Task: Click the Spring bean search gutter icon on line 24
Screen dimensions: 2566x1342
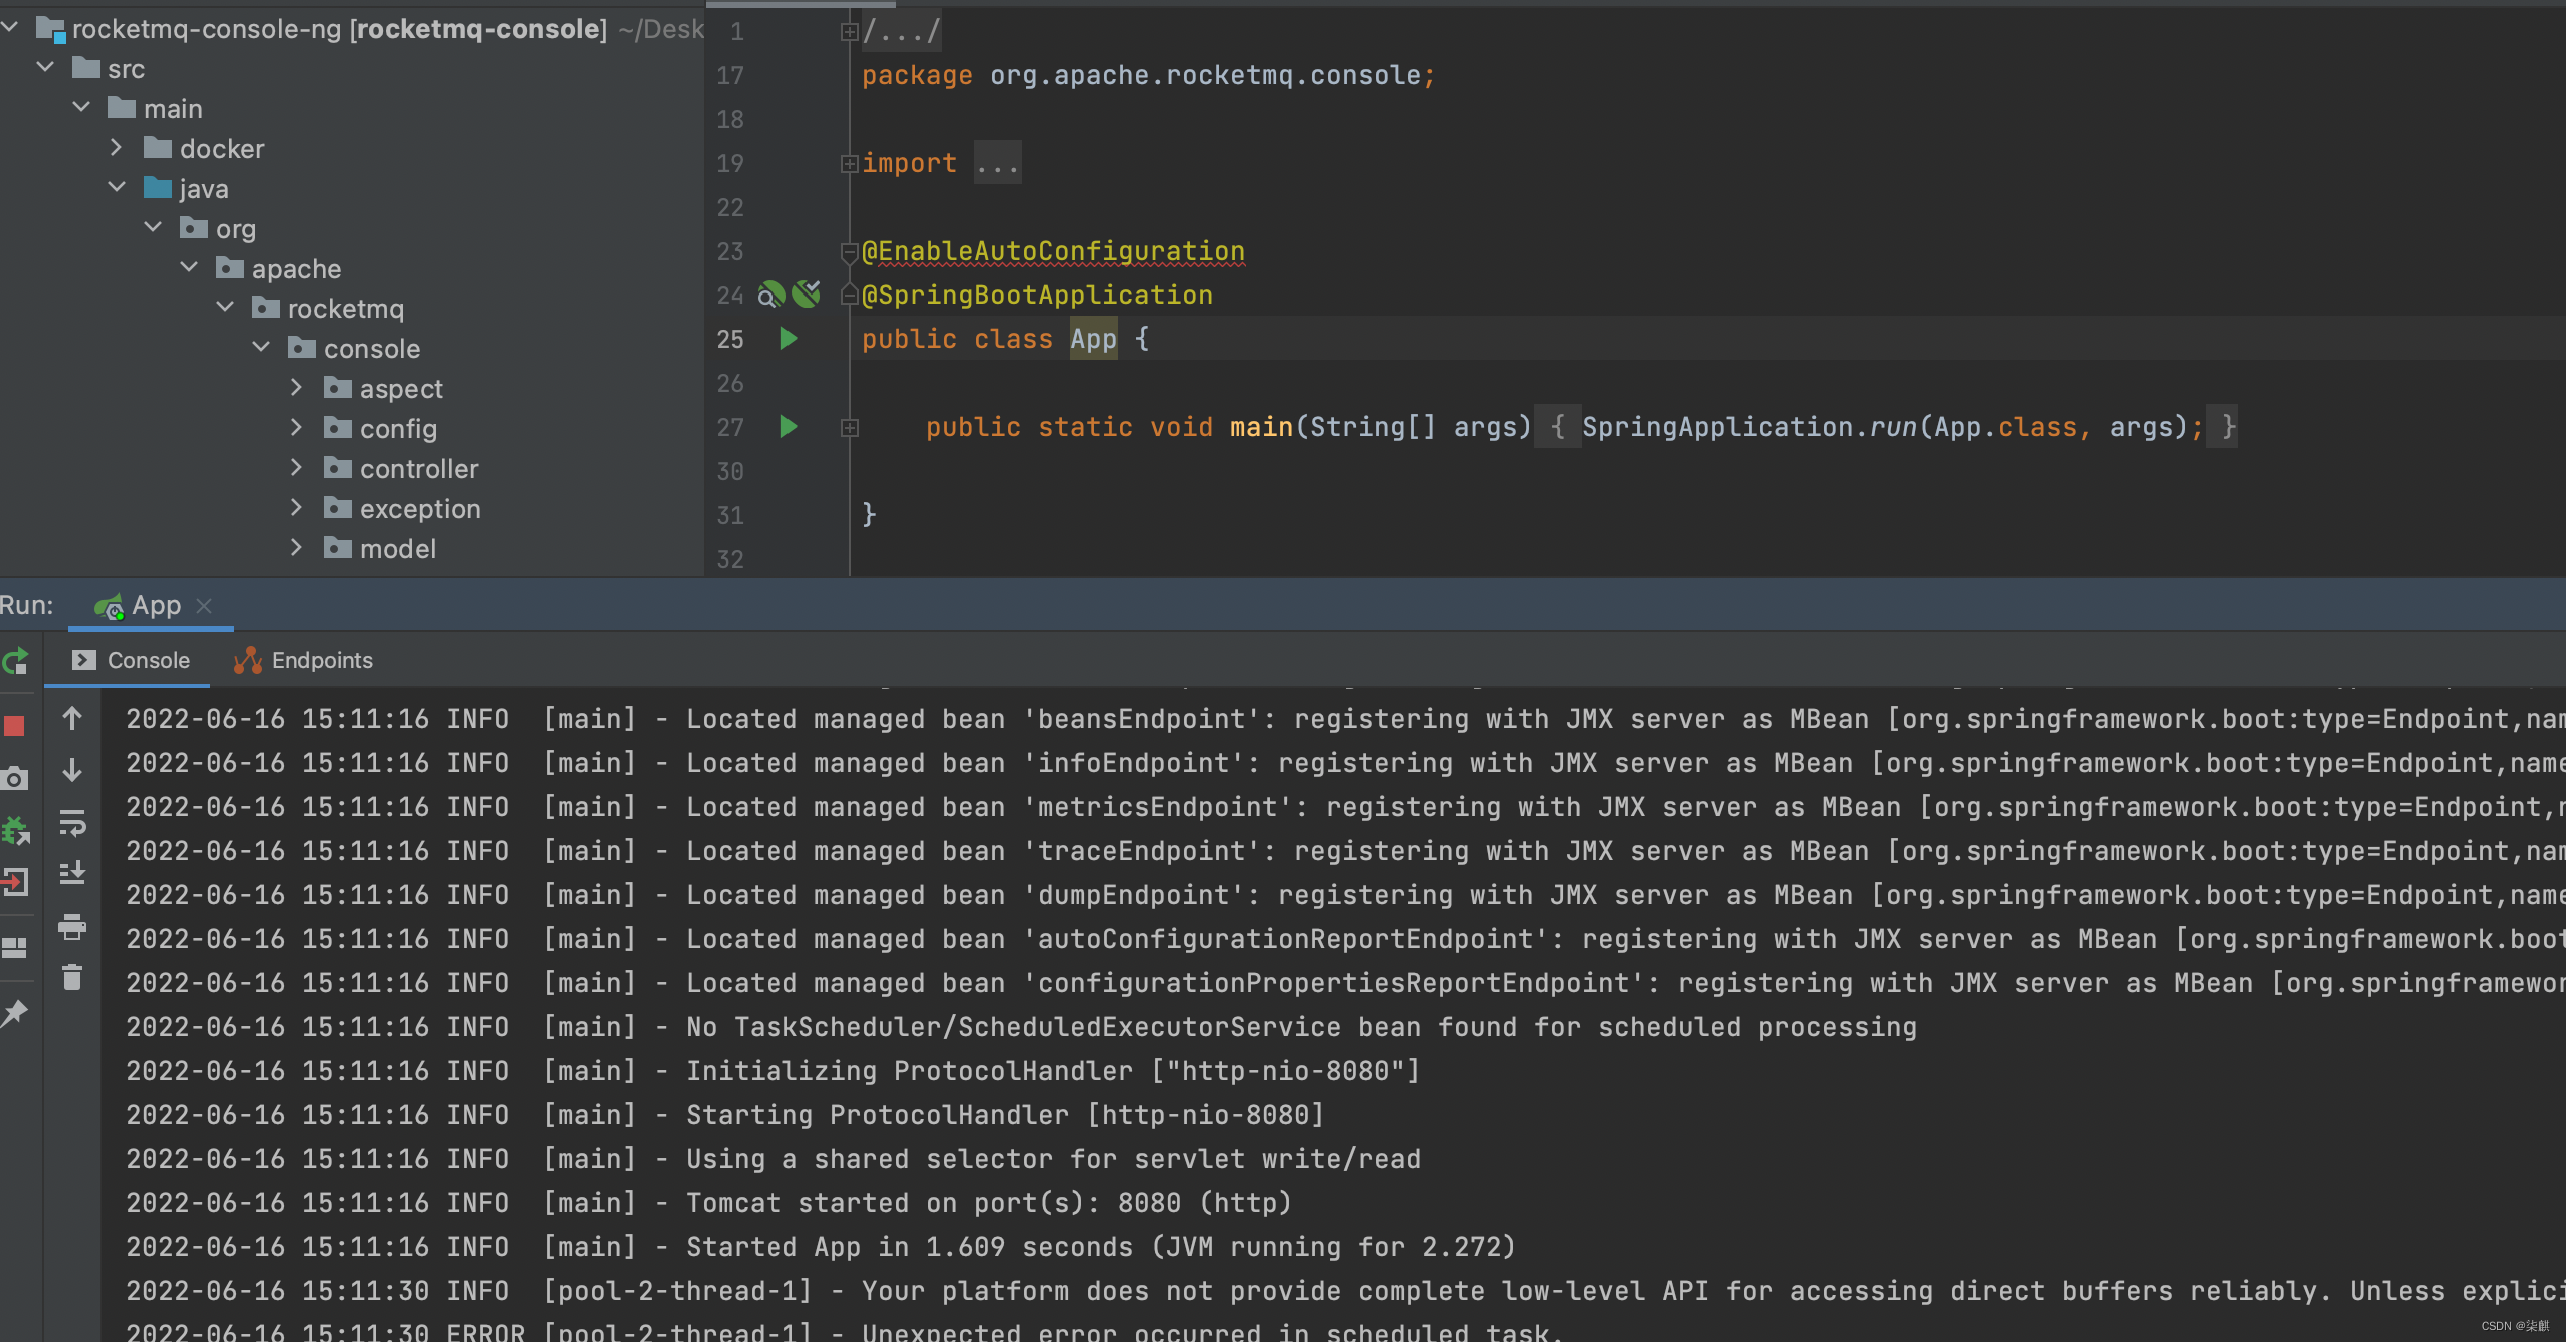Action: tap(771, 295)
